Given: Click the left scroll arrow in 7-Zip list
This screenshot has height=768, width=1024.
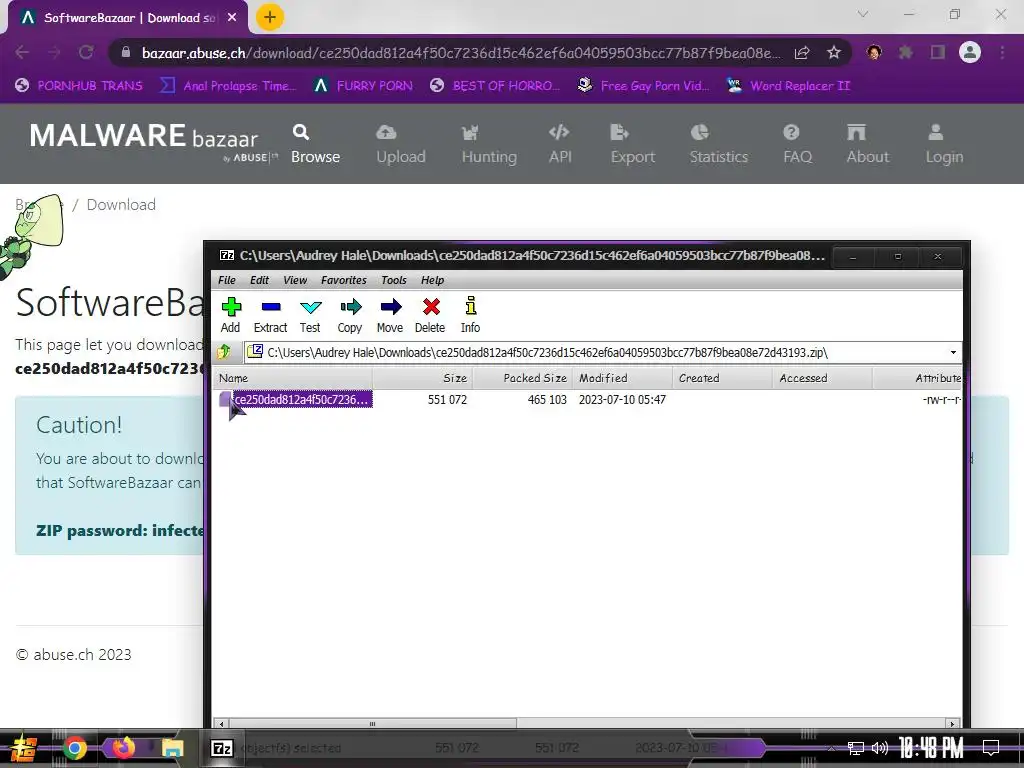Looking at the screenshot, I should (x=222, y=724).
